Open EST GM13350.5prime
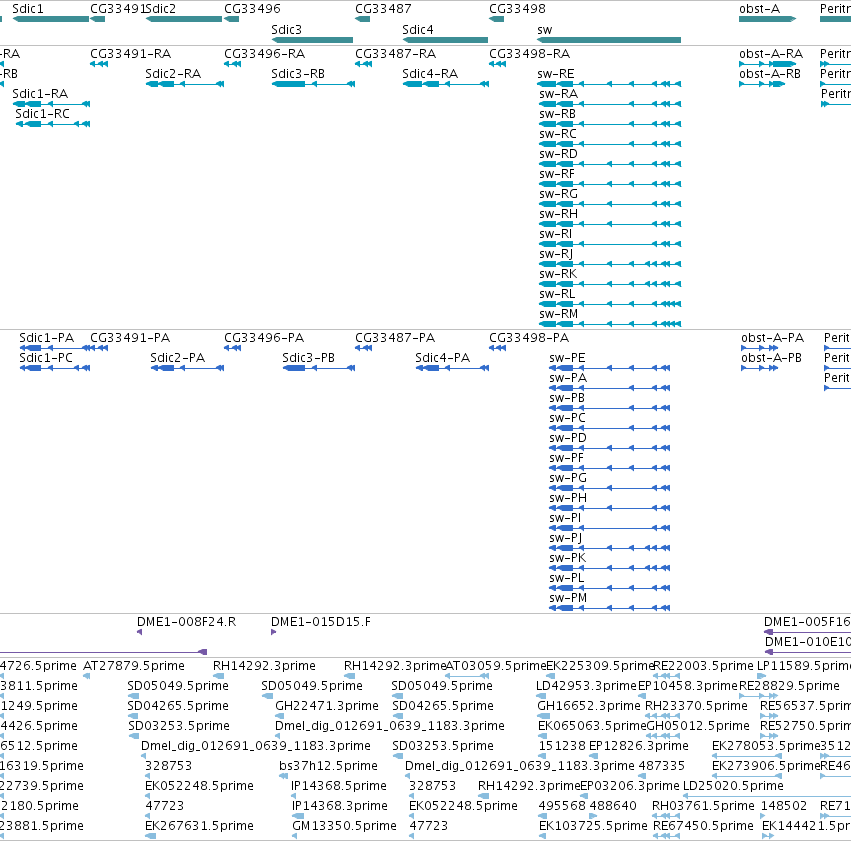This screenshot has height=841, width=851. tap(295, 836)
